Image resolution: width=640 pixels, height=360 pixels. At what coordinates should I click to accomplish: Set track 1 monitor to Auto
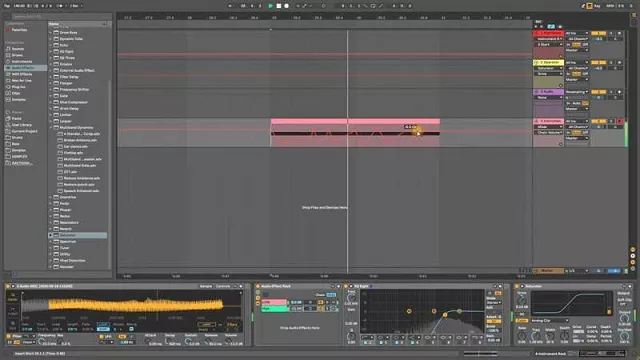click(576, 44)
